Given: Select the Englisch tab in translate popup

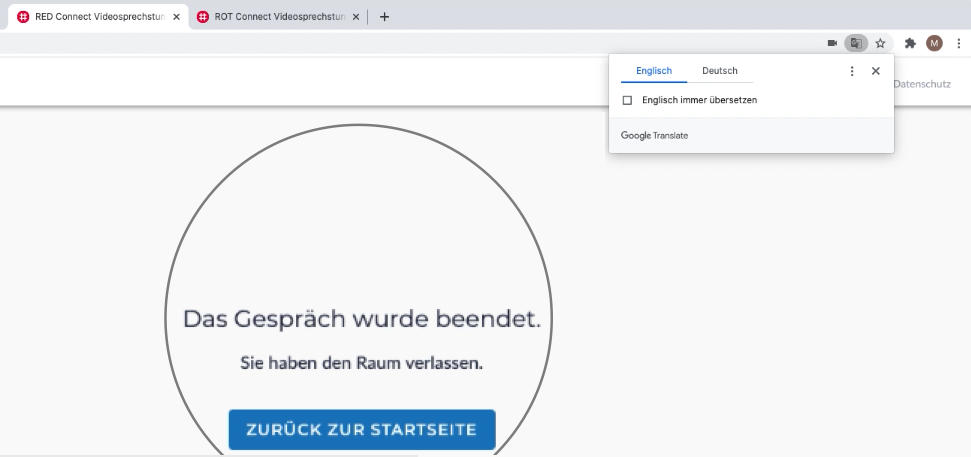Looking at the screenshot, I should (x=654, y=71).
